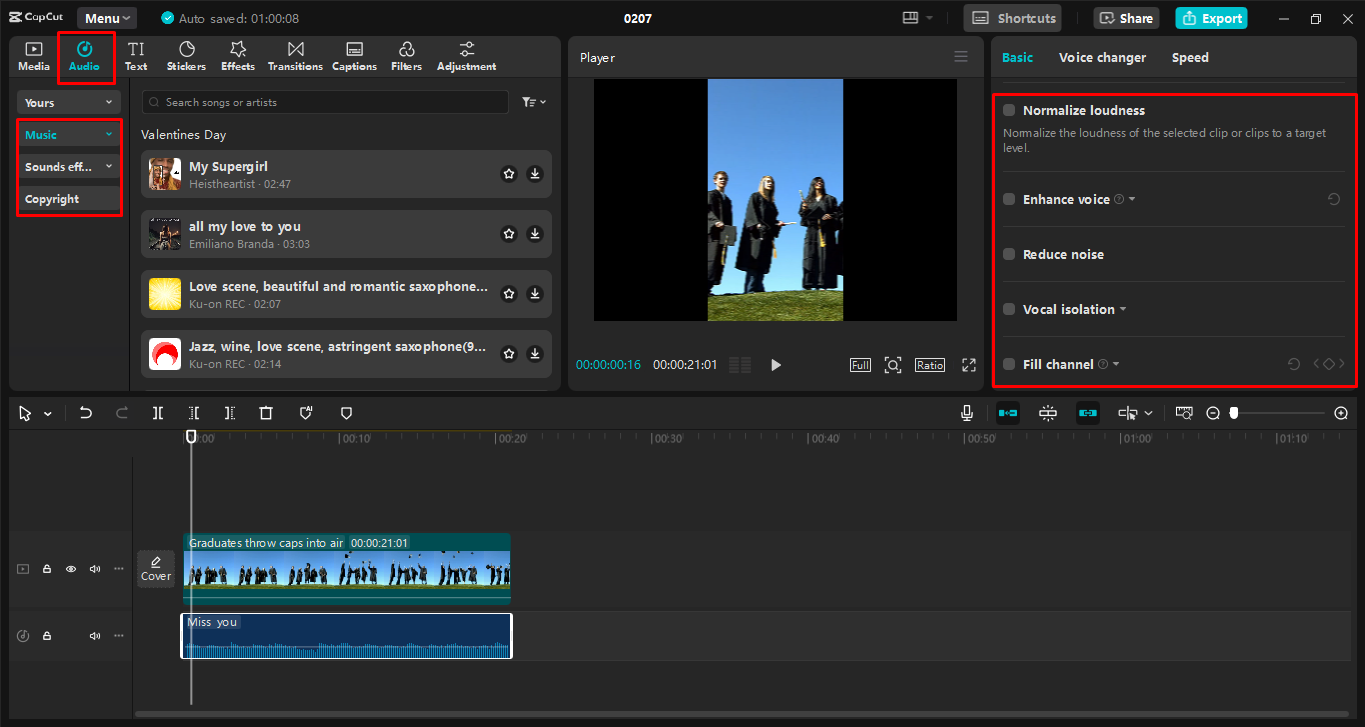Open the Filters panel
Image resolution: width=1365 pixels, height=727 pixels.
tap(406, 55)
